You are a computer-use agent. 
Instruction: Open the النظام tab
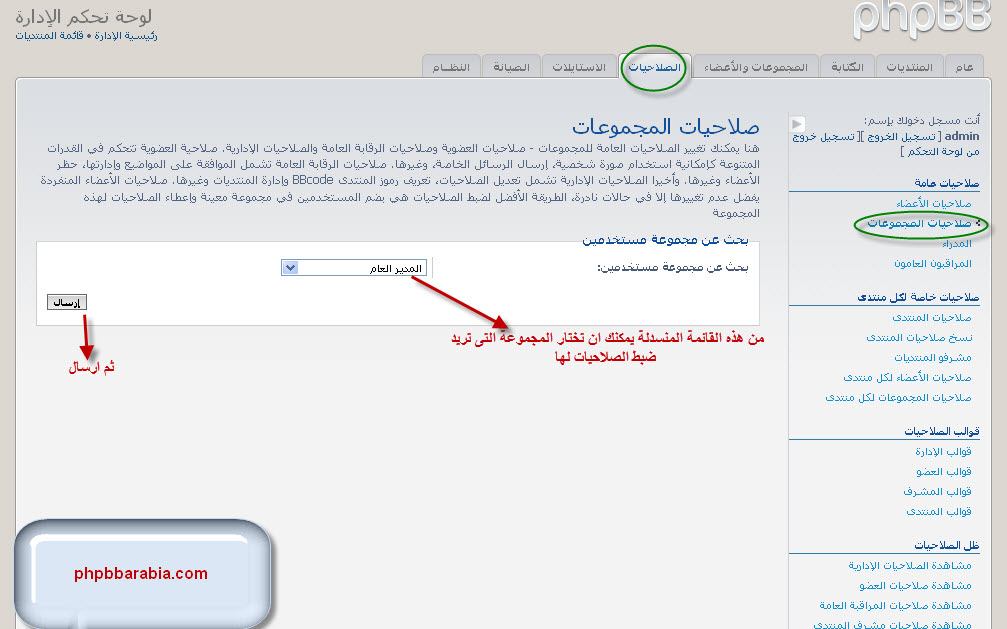tap(451, 67)
